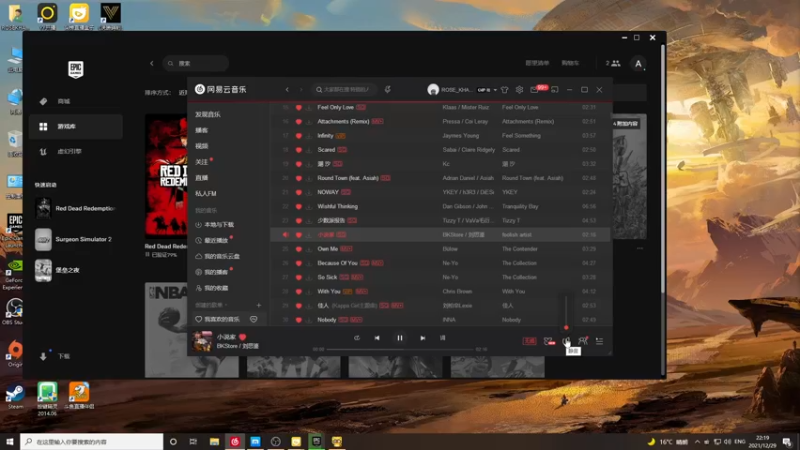Open 我的收藏 in the sidebar
800x450 pixels.
tap(216, 288)
